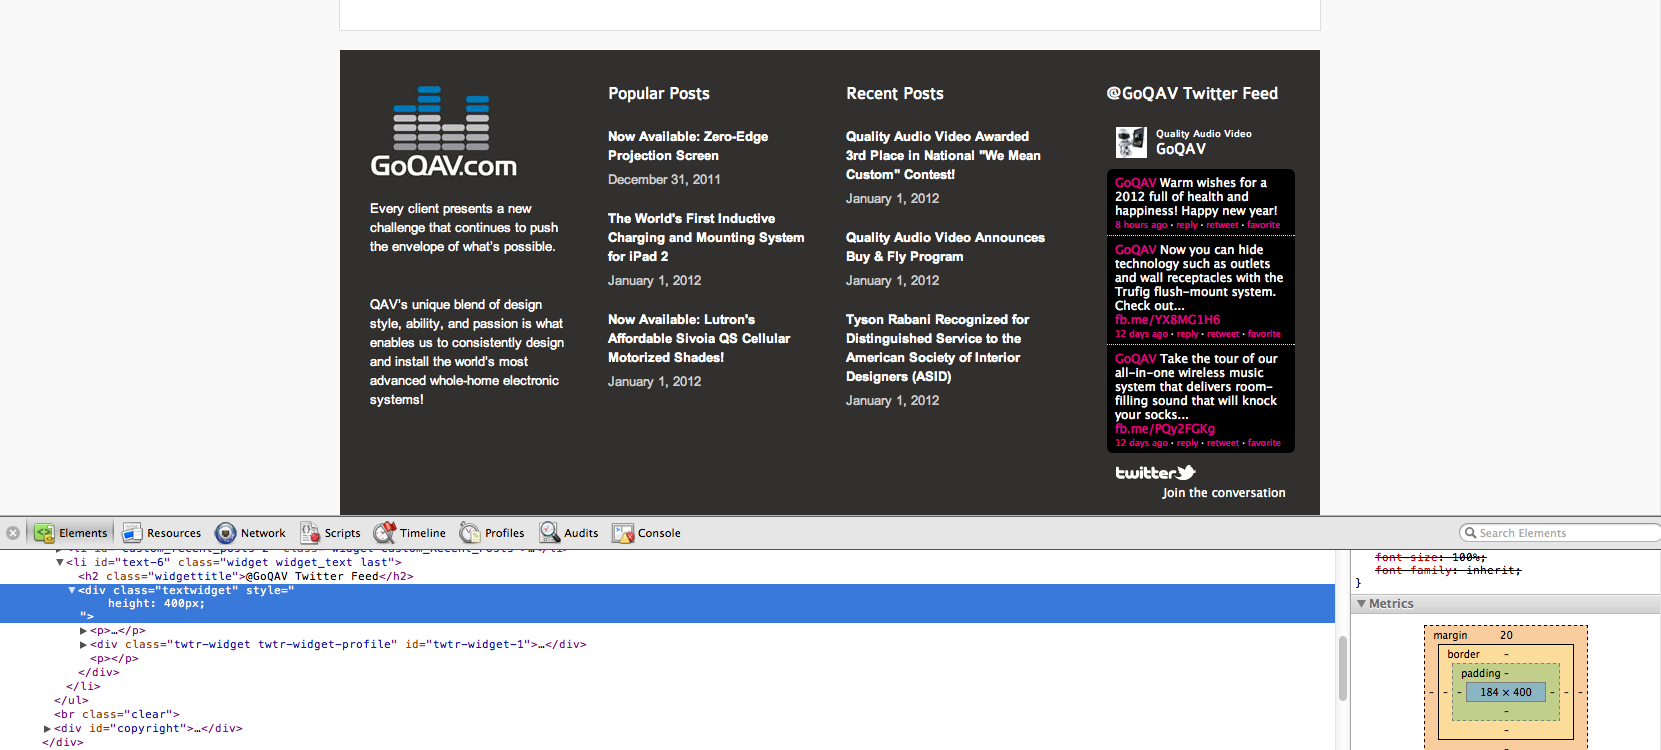Image resolution: width=1661 pixels, height=750 pixels.
Task: Click the Quality Audio Video profile avatar
Action: click(x=1131, y=142)
